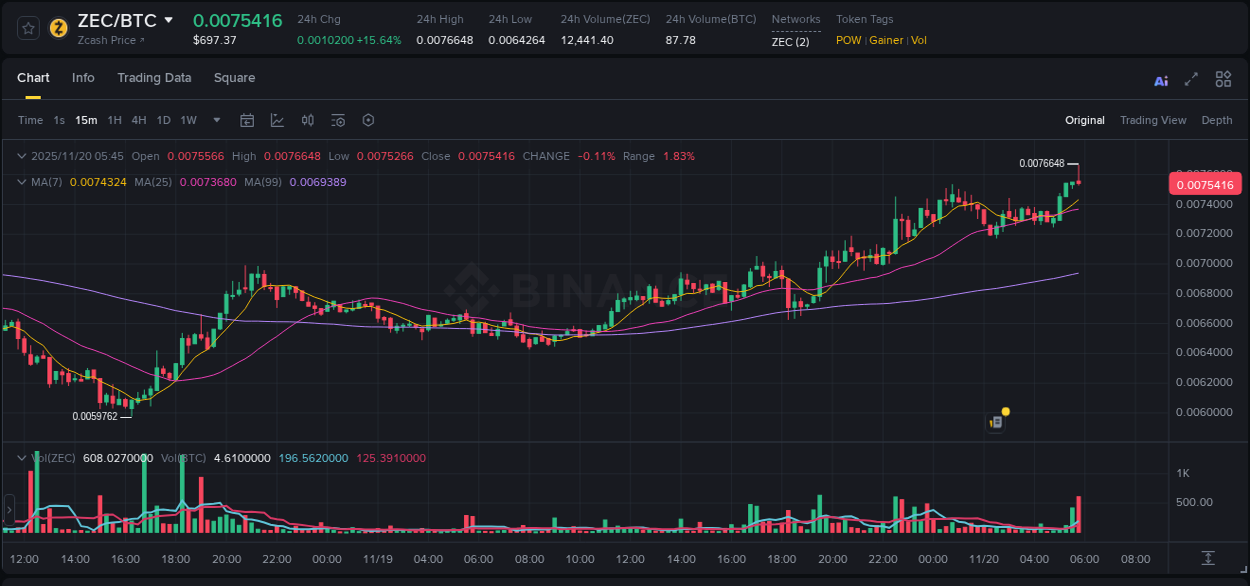Open the POW token tag
The height and width of the screenshot is (586, 1250).
point(848,40)
